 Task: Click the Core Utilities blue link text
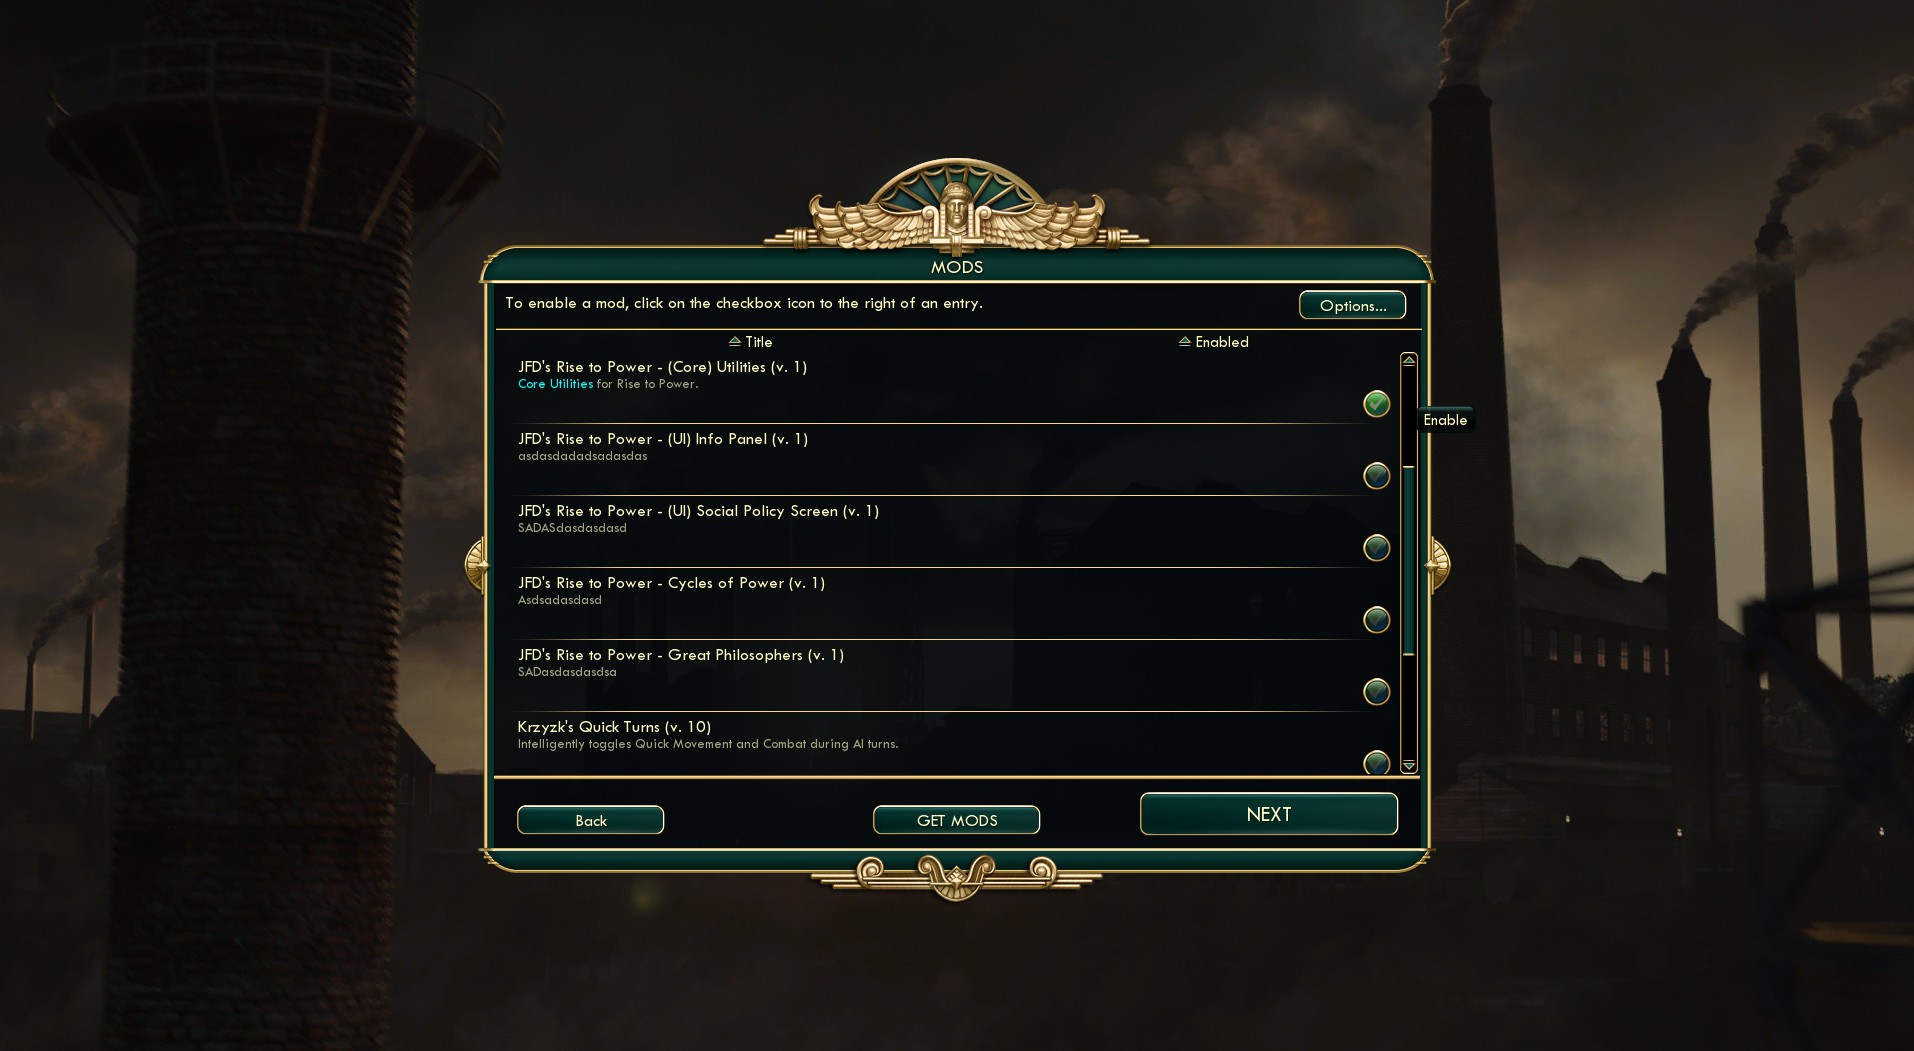click(x=555, y=384)
